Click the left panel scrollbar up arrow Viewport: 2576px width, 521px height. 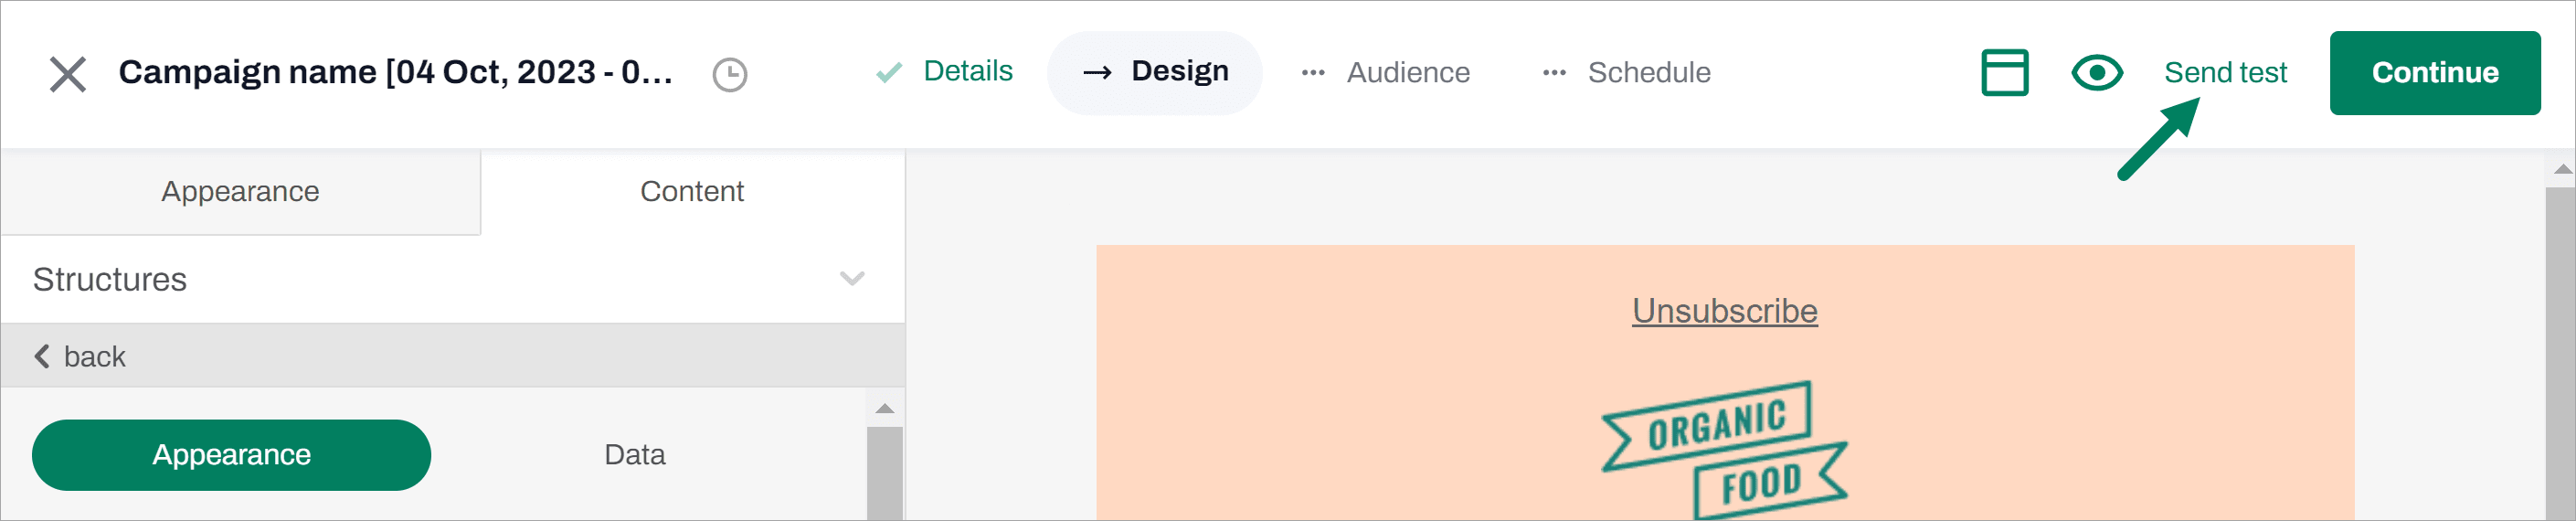(884, 409)
